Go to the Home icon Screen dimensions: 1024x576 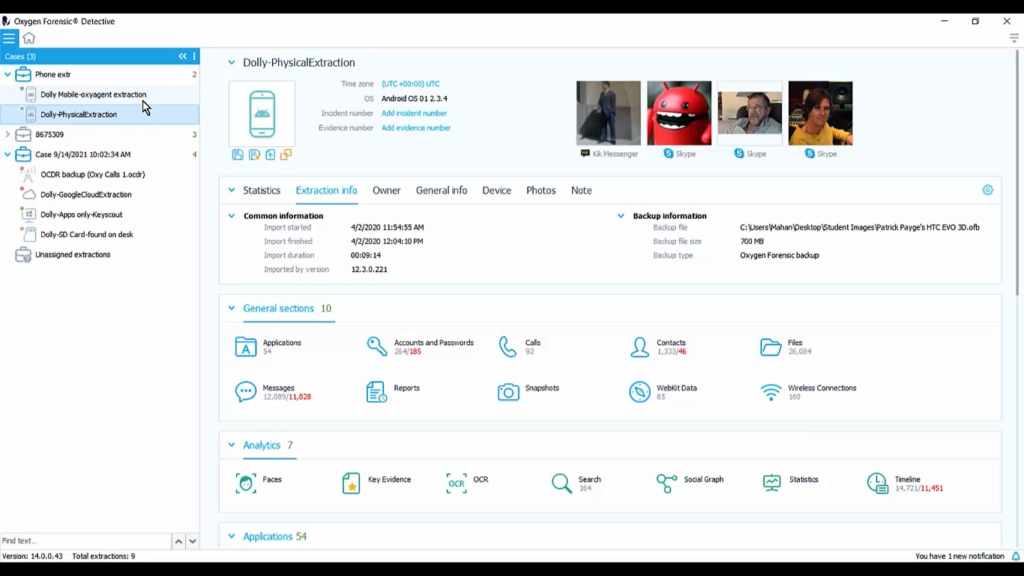pyautogui.click(x=29, y=39)
